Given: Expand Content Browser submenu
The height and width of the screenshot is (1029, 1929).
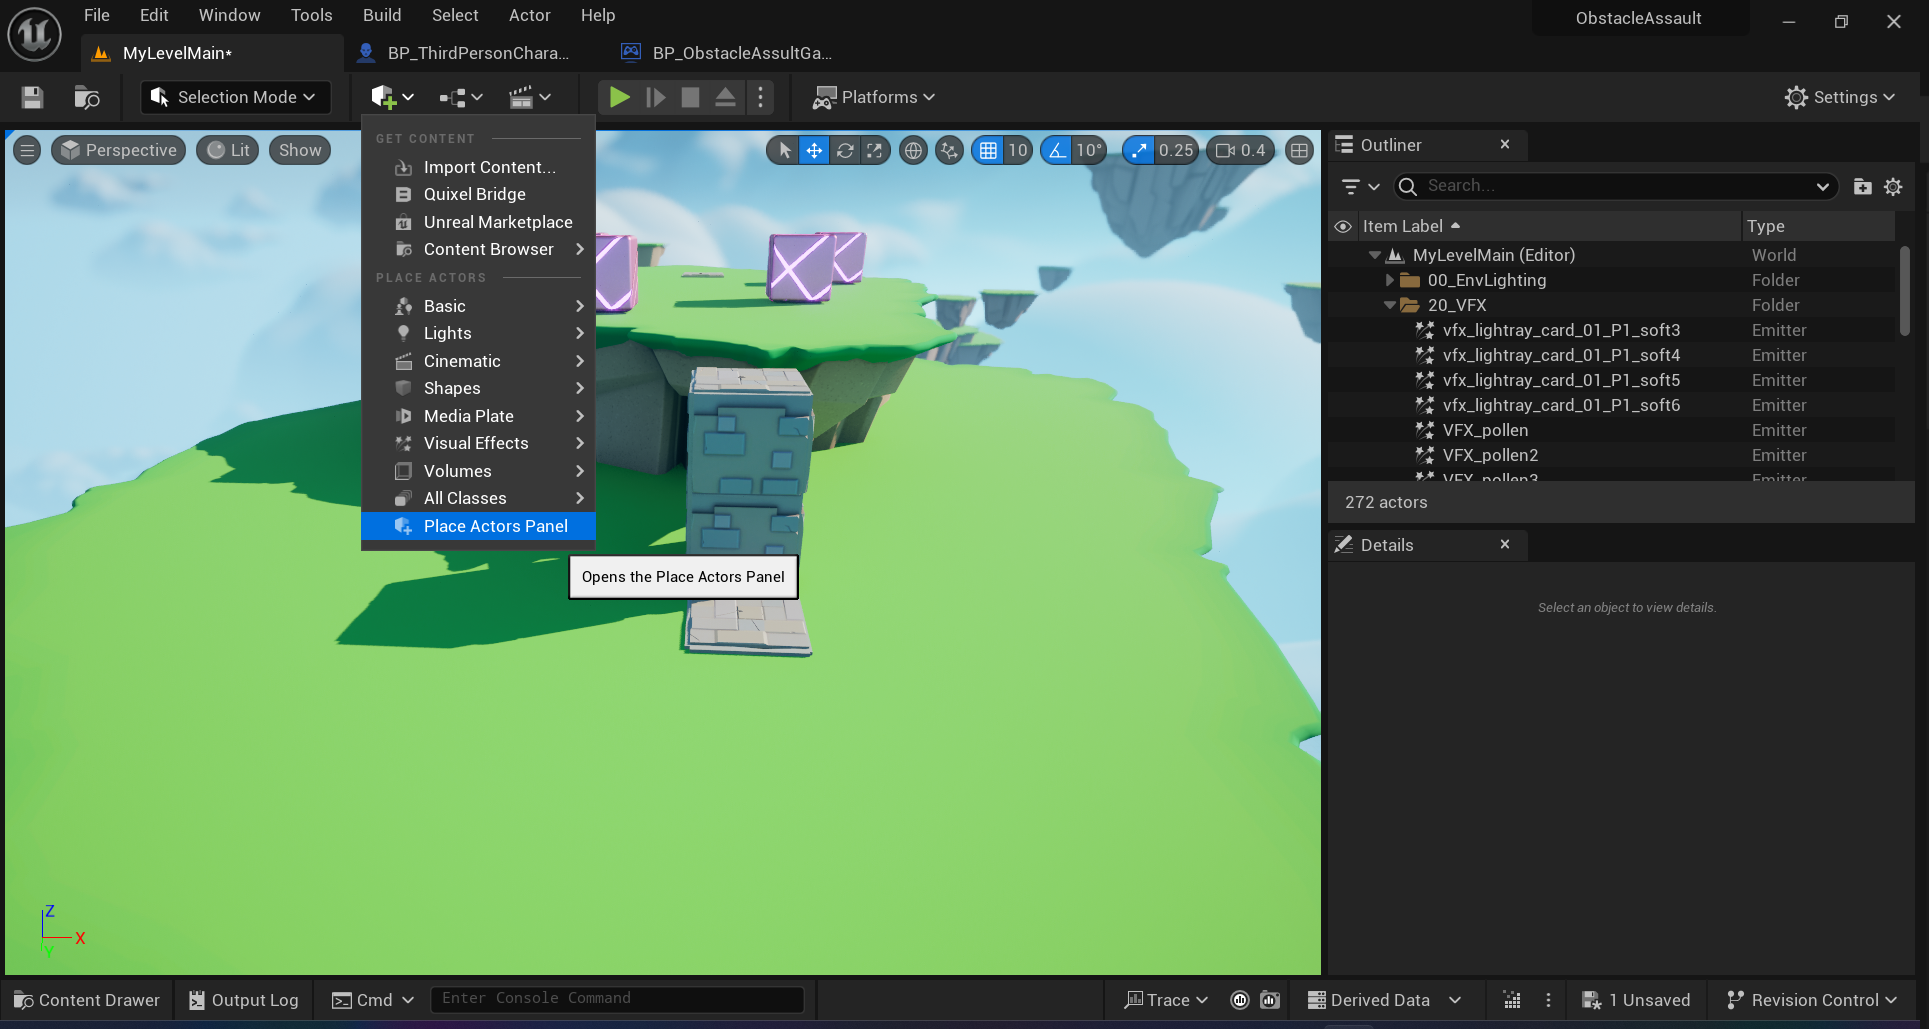Looking at the screenshot, I should click(x=478, y=249).
